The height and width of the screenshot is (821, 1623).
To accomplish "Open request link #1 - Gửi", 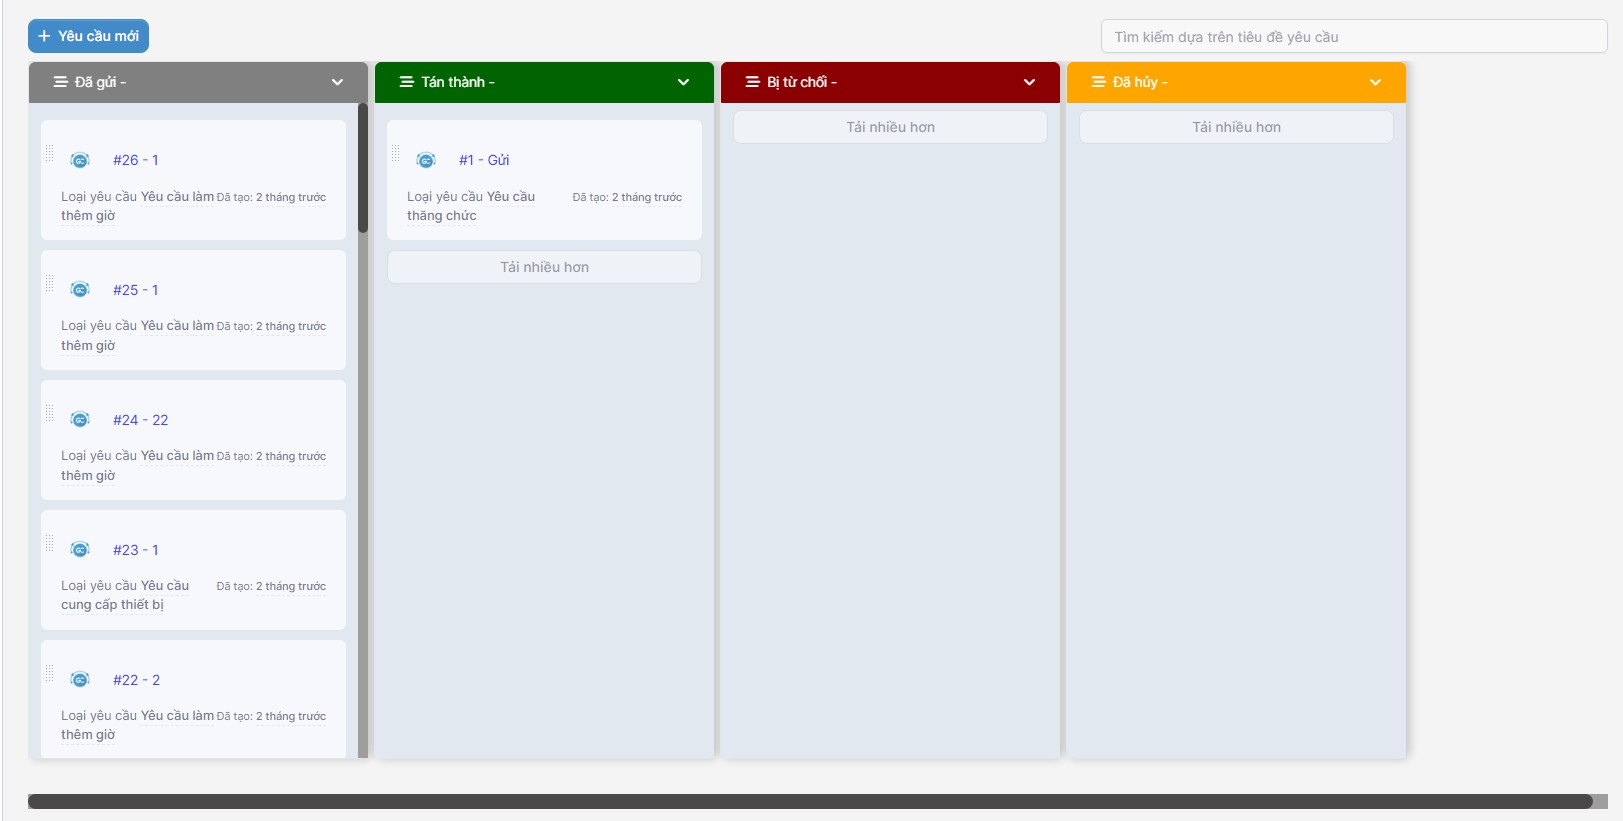I will 484,160.
